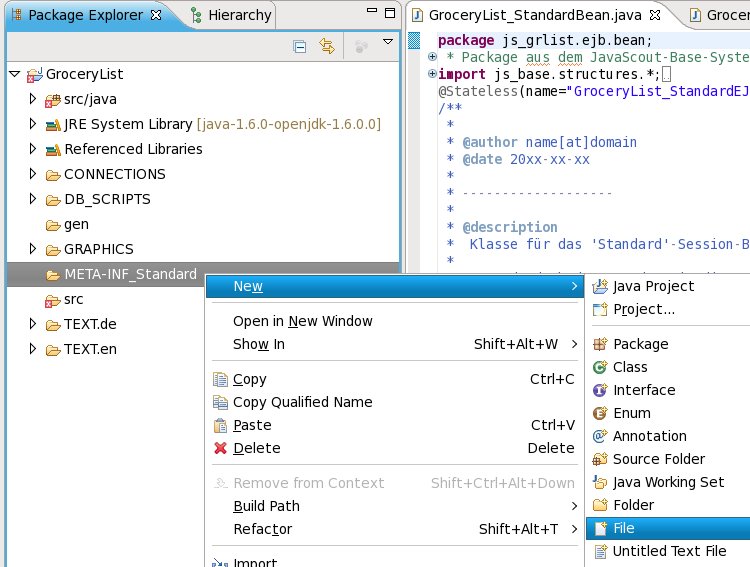Click the Source Folder icon
This screenshot has height=567, width=750.
[600, 459]
